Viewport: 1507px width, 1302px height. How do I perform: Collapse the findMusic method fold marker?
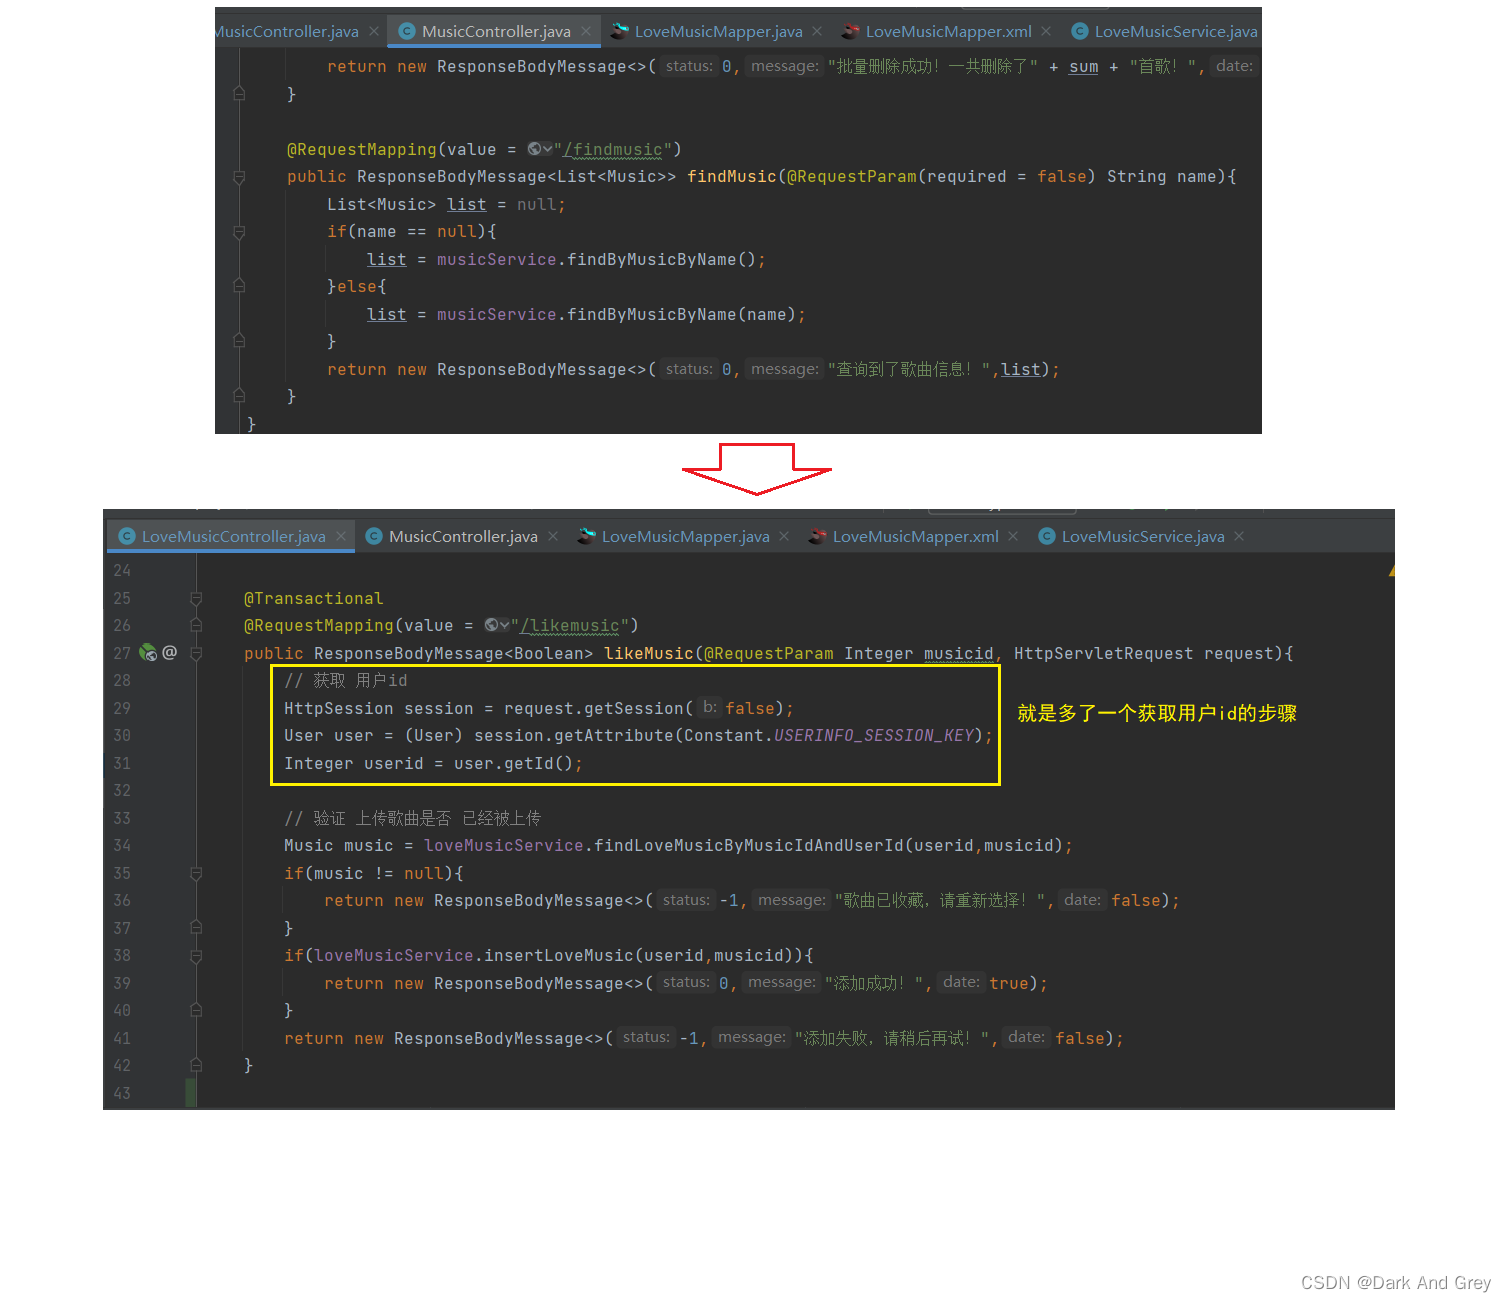tap(239, 177)
